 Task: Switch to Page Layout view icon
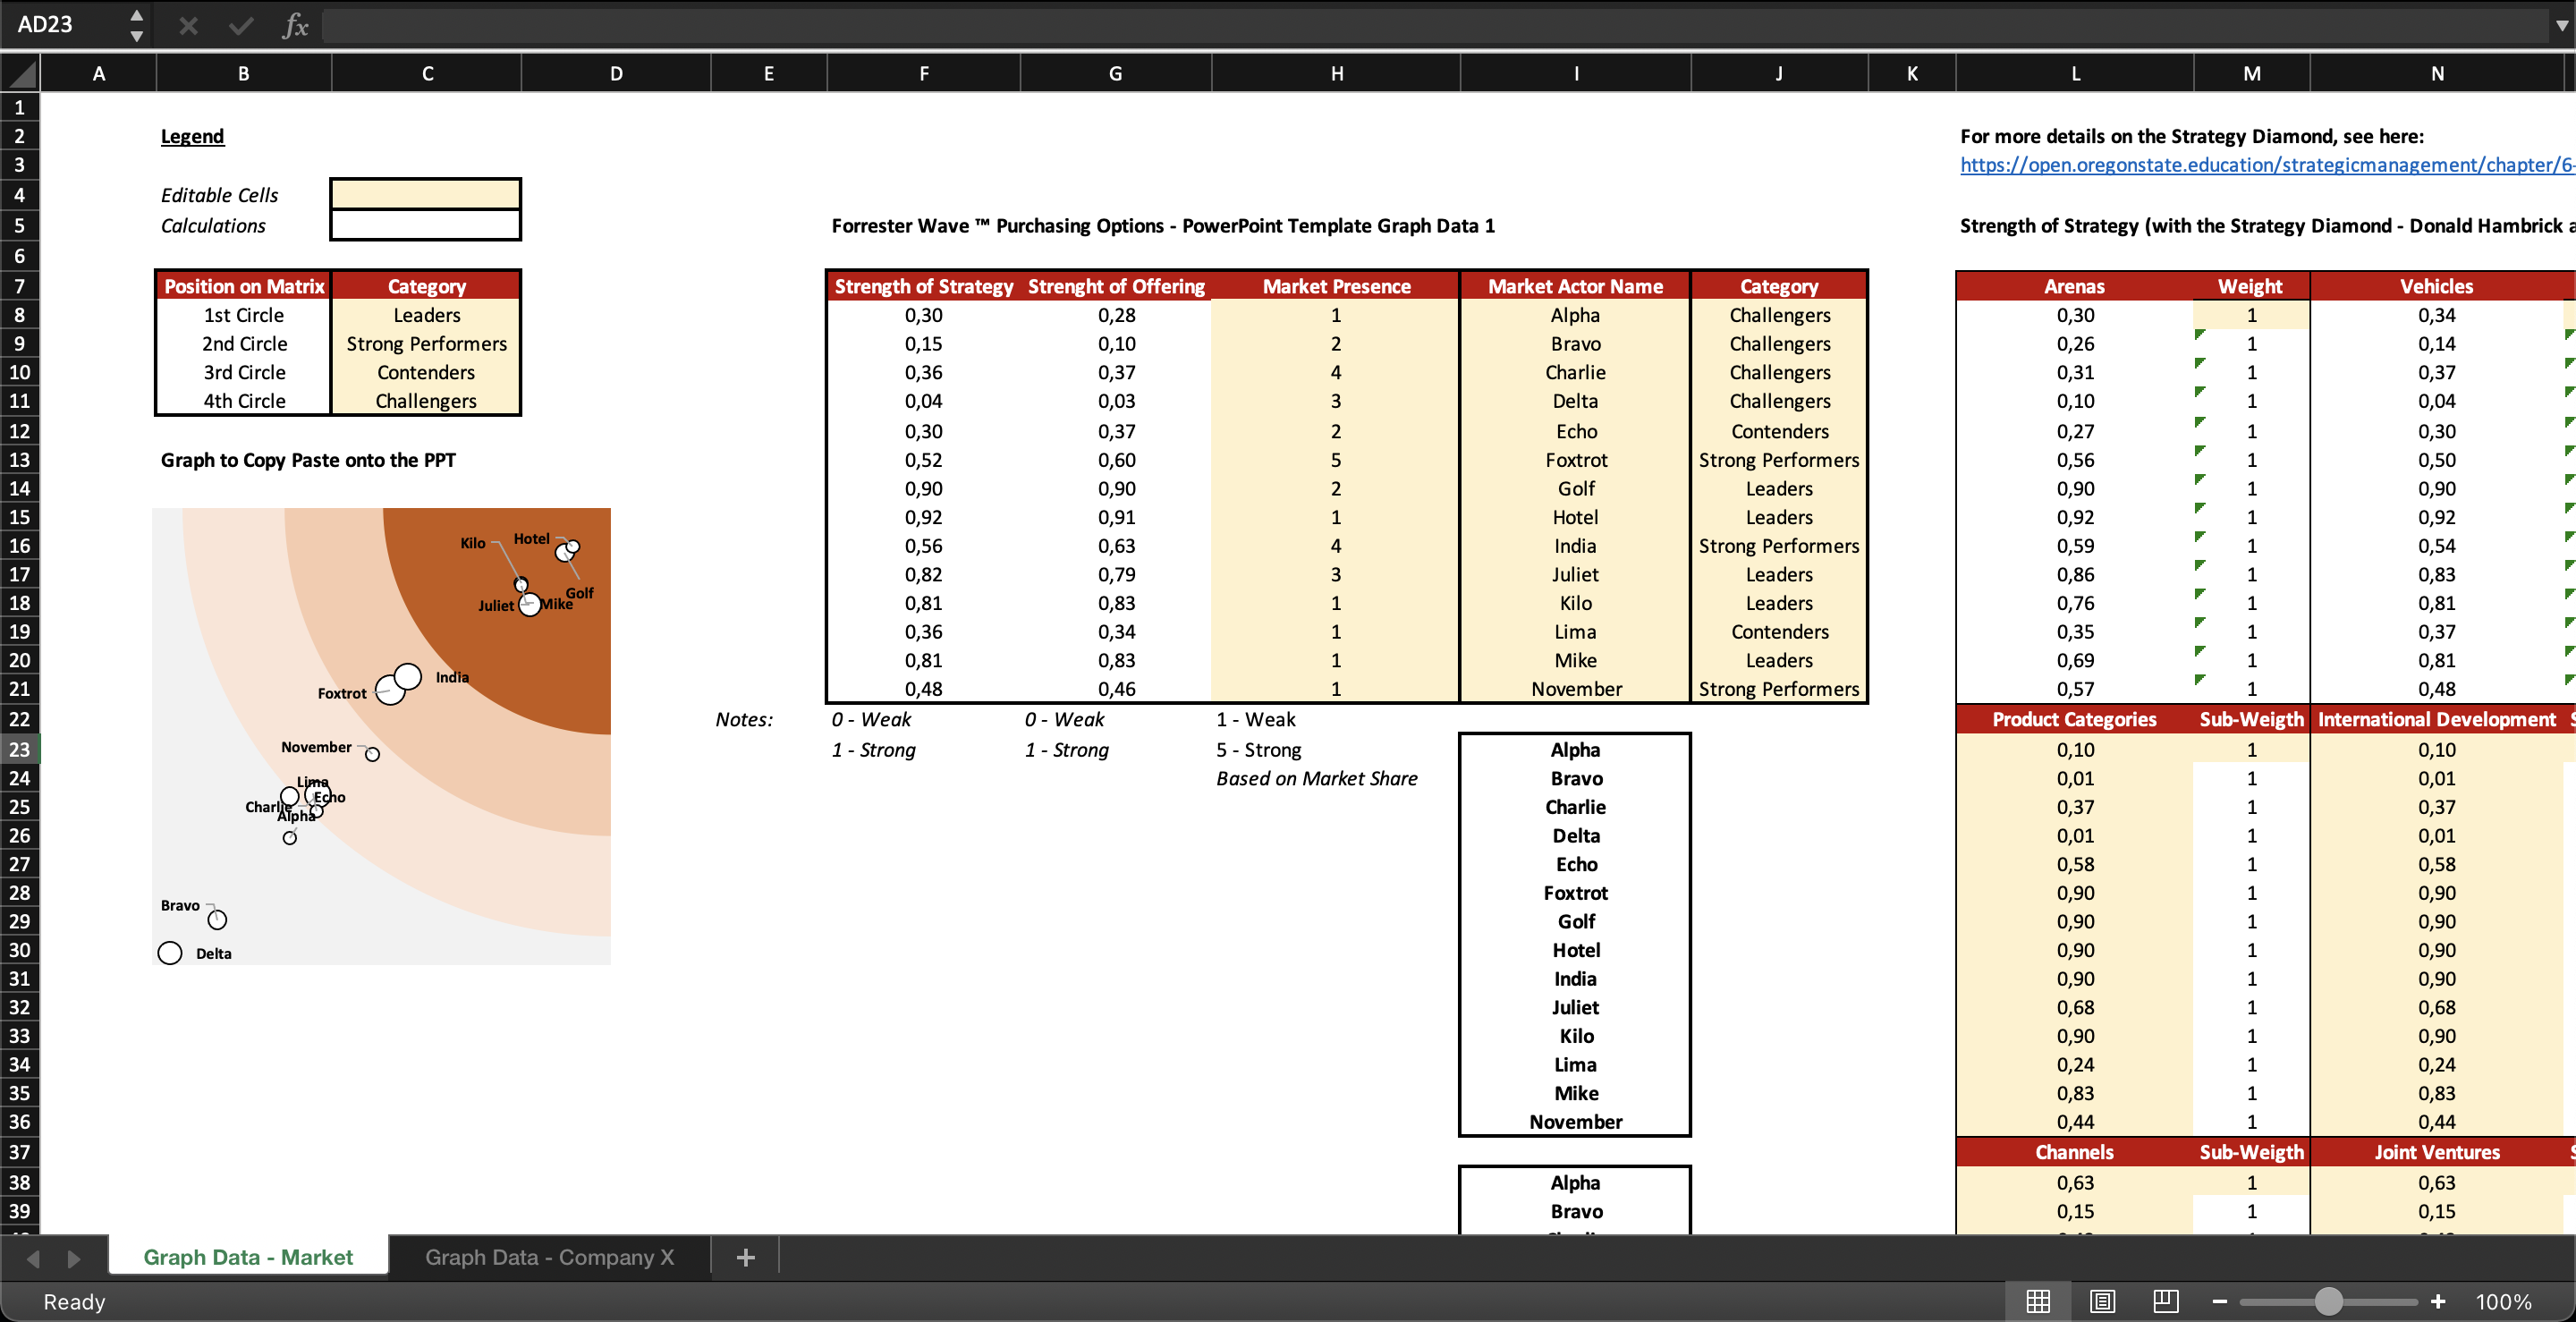tap(2102, 1301)
